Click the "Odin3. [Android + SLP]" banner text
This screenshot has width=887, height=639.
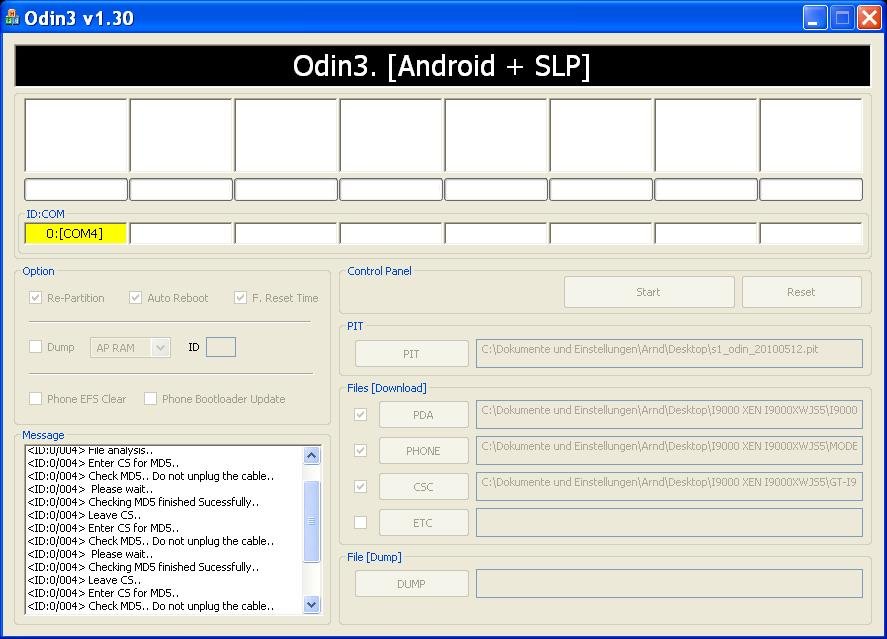(442, 66)
